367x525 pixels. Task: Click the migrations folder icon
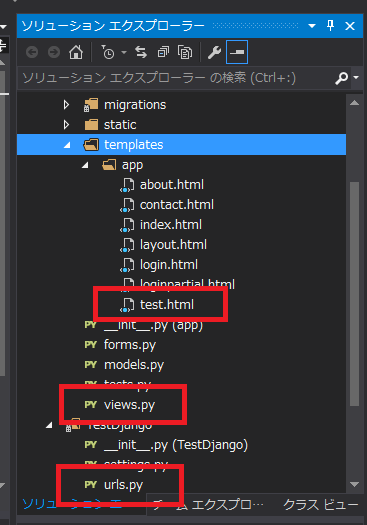coord(91,105)
